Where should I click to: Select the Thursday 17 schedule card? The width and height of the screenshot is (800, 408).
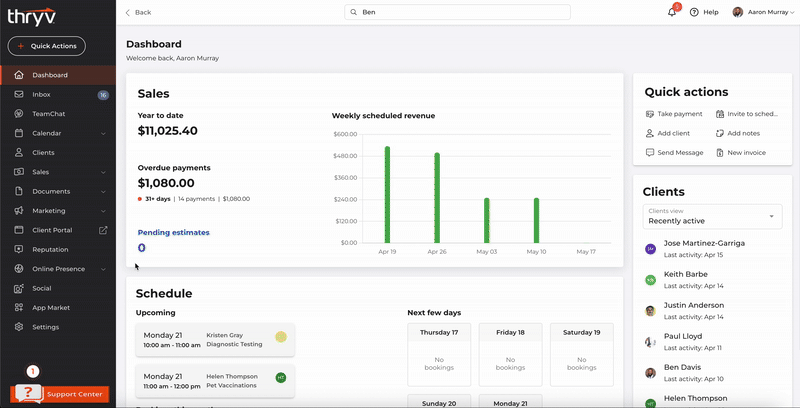click(x=439, y=354)
